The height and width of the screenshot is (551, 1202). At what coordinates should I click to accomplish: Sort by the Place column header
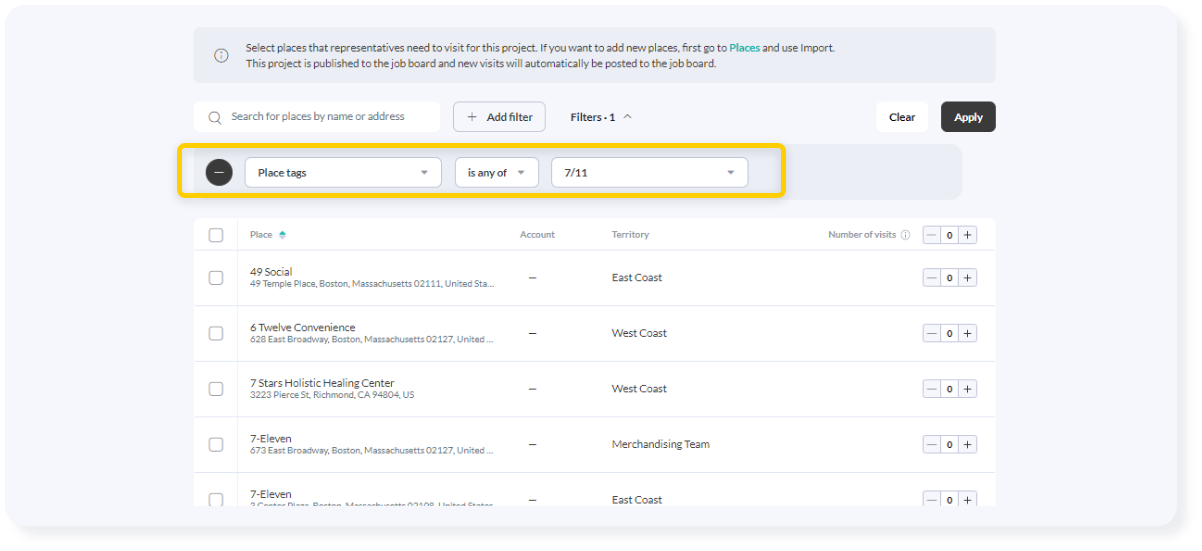click(x=261, y=235)
